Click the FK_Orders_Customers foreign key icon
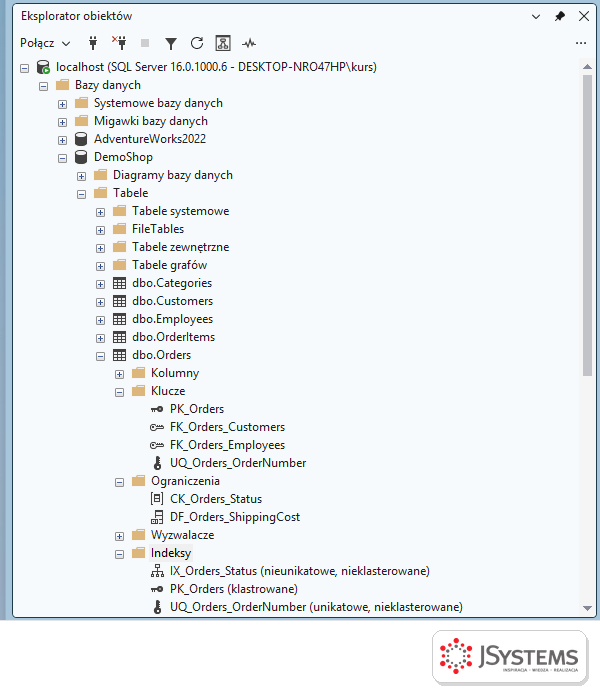600x692 pixels. pos(157,427)
